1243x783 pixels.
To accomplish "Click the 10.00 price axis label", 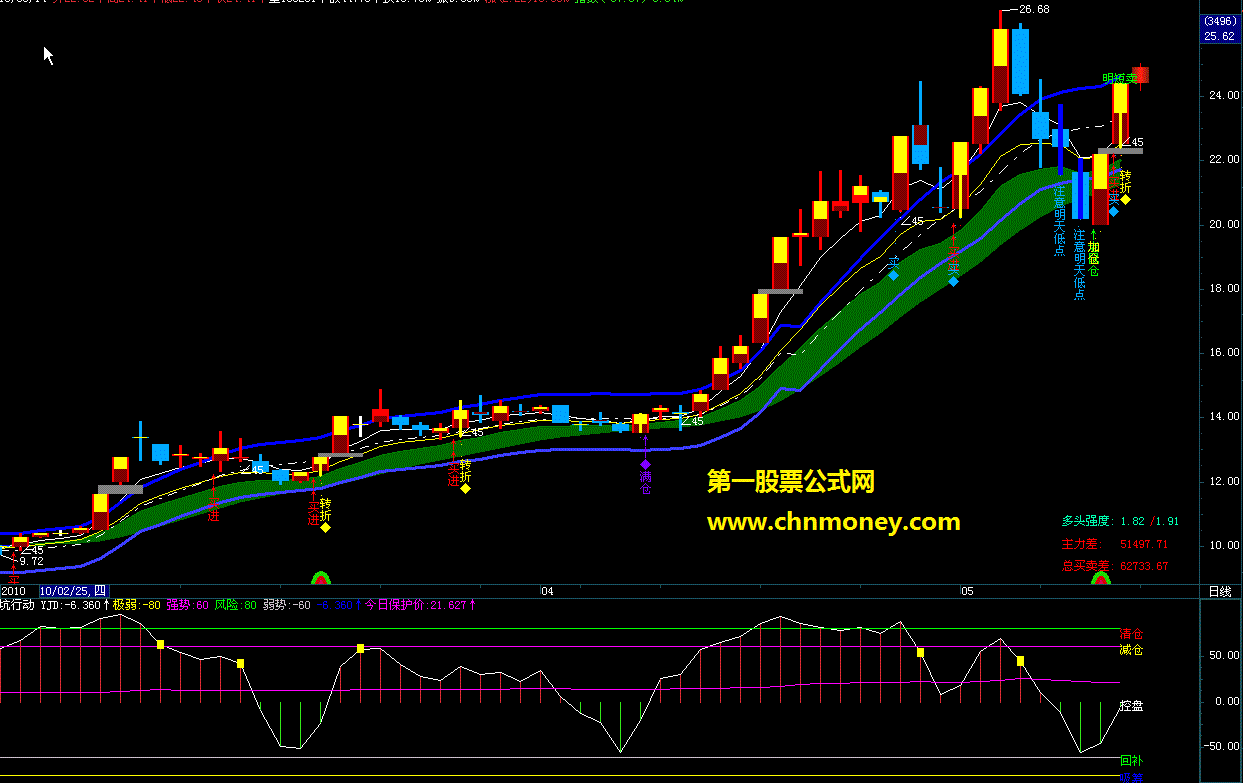I will tap(1222, 546).
